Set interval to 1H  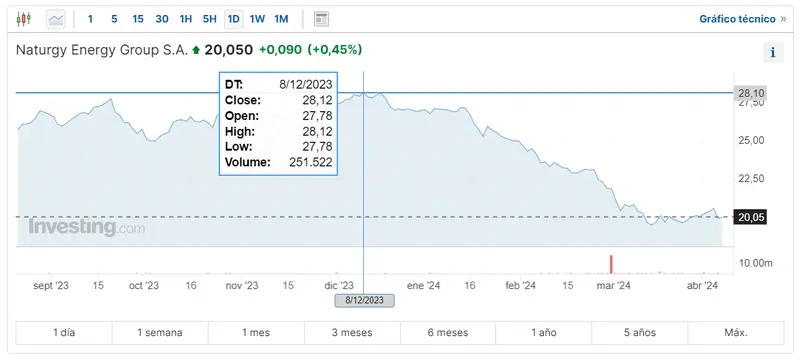click(x=186, y=19)
